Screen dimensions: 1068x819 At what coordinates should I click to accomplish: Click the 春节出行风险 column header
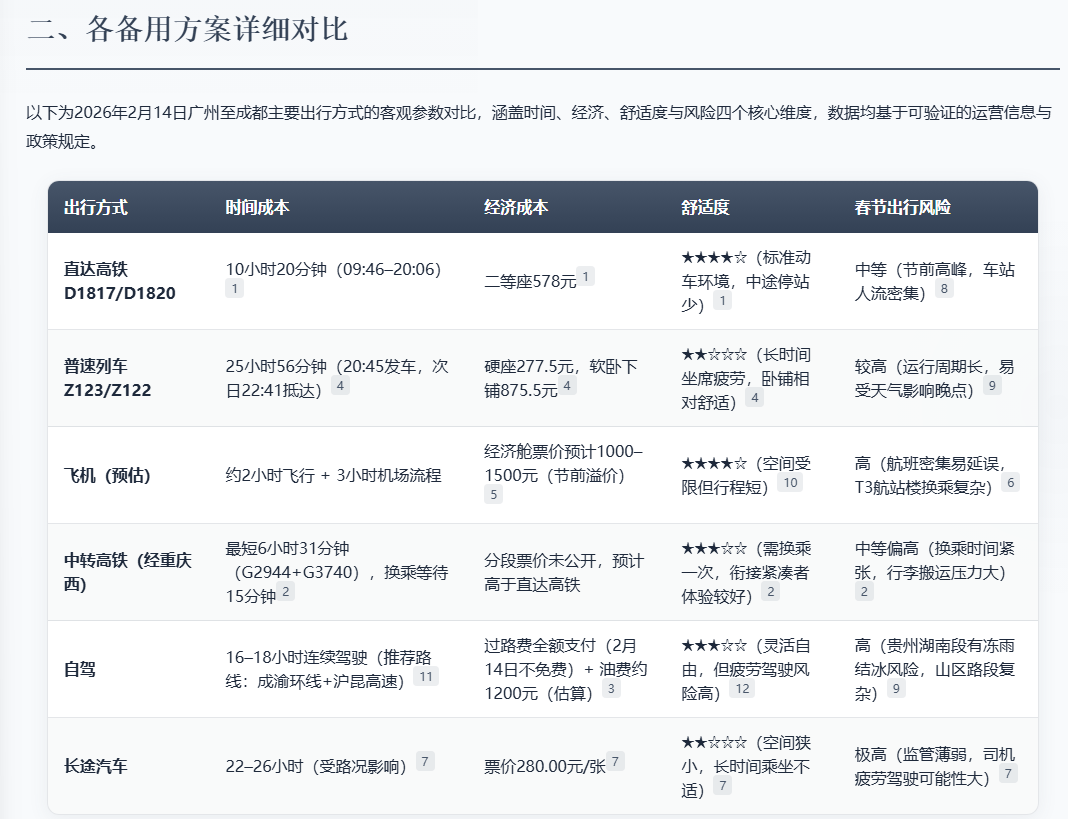[902, 208]
